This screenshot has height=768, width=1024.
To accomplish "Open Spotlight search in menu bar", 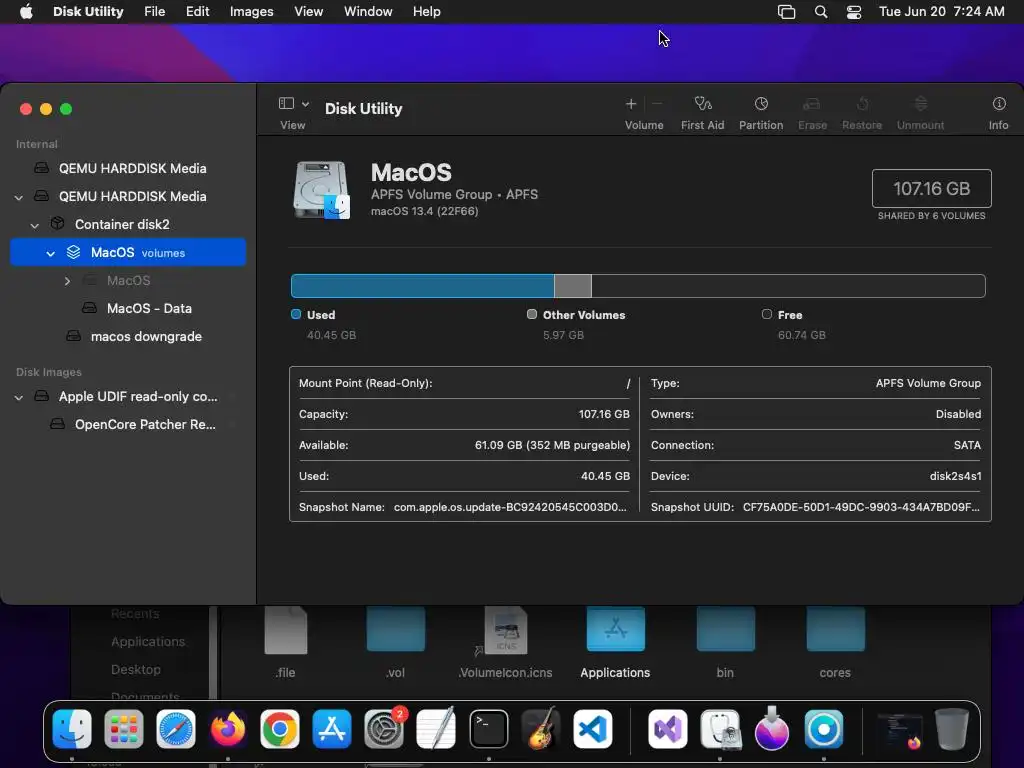I will click(821, 12).
